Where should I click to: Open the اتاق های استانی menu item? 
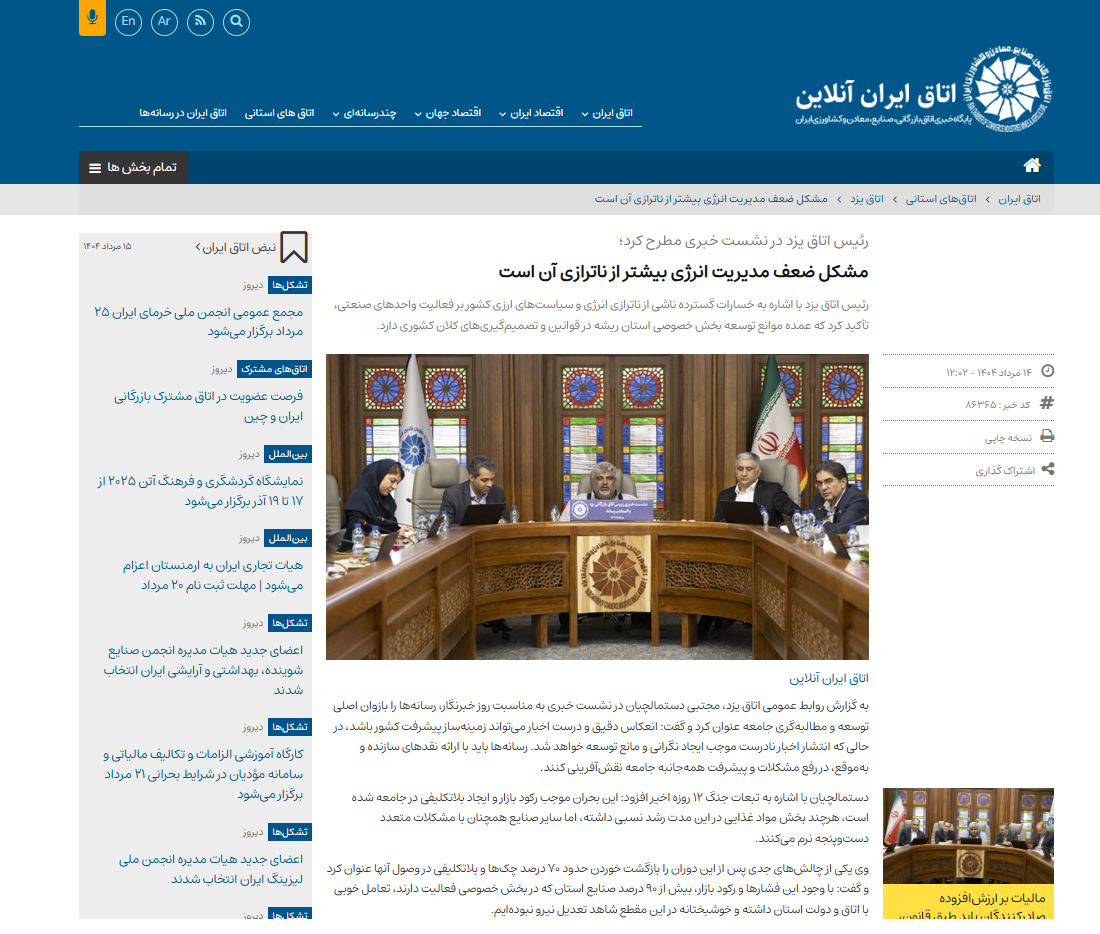pyautogui.click(x=279, y=113)
